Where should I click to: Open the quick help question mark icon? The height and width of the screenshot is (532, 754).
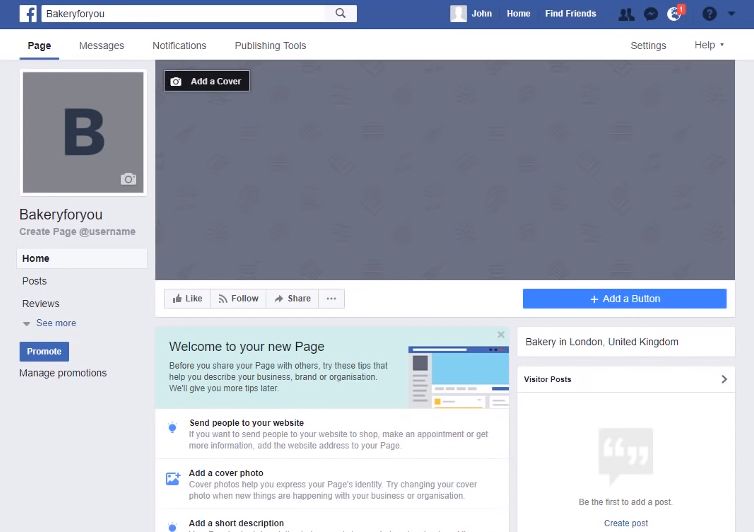coord(709,14)
